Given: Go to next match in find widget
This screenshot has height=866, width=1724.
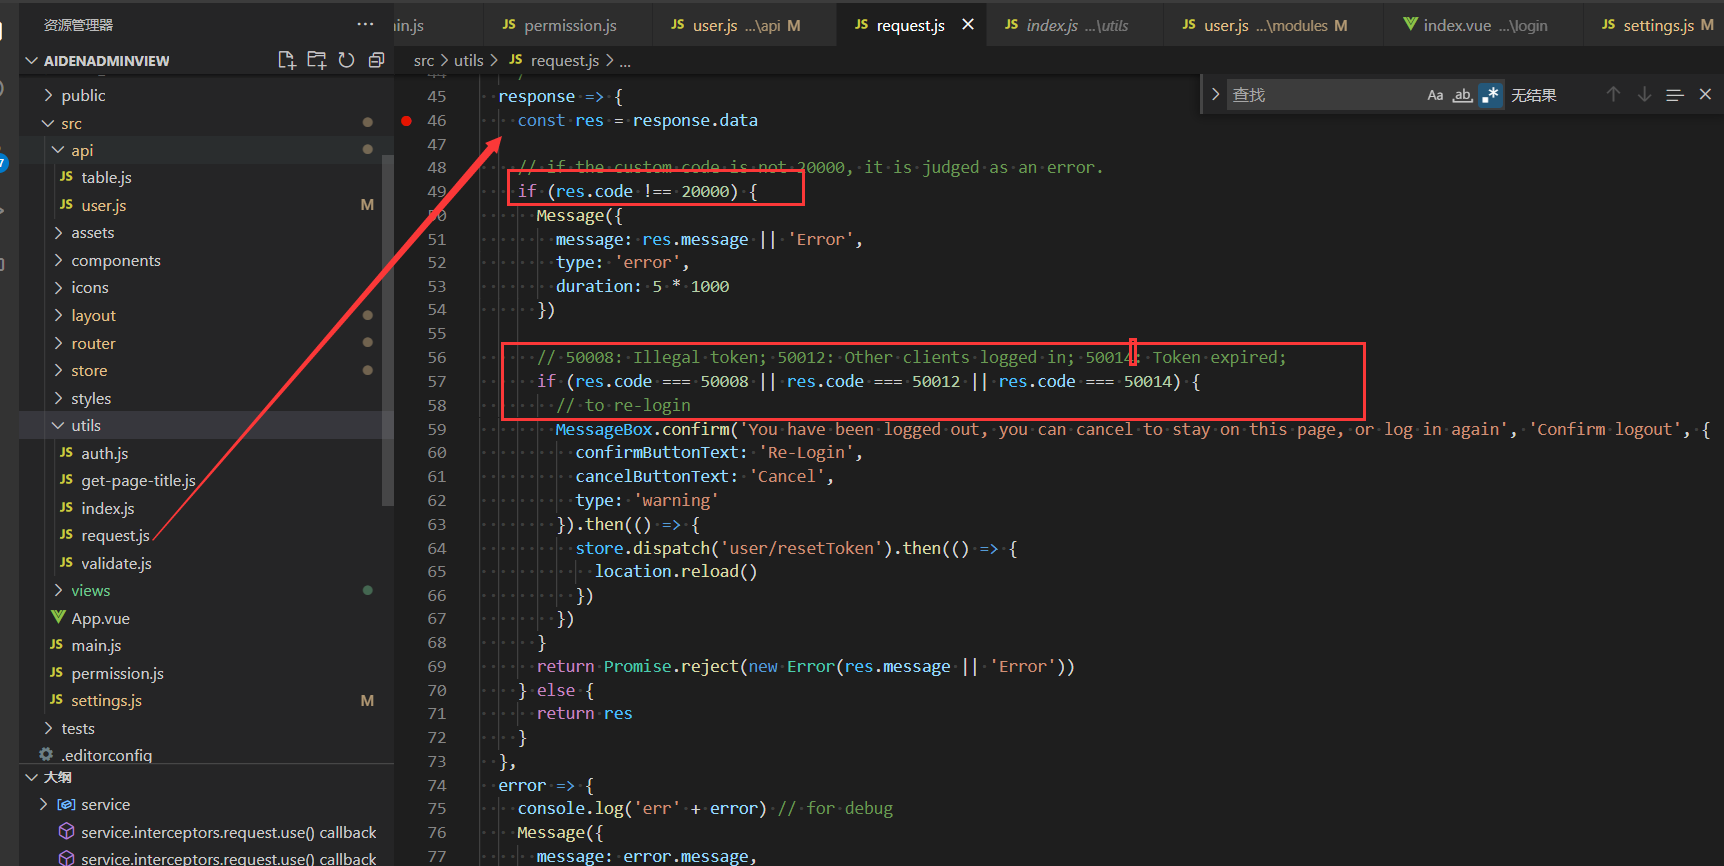Looking at the screenshot, I should [x=1644, y=94].
